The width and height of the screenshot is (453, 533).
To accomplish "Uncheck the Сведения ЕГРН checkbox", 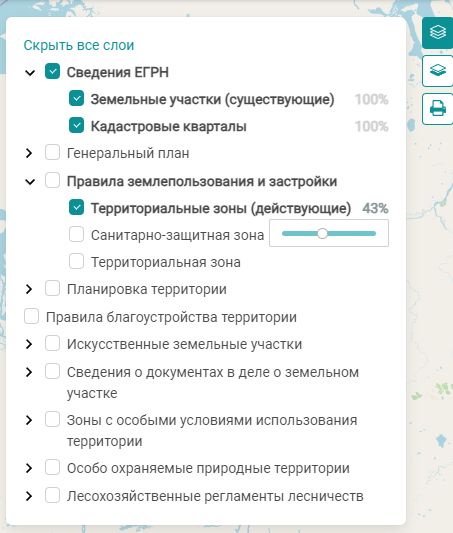I will [x=52, y=71].
